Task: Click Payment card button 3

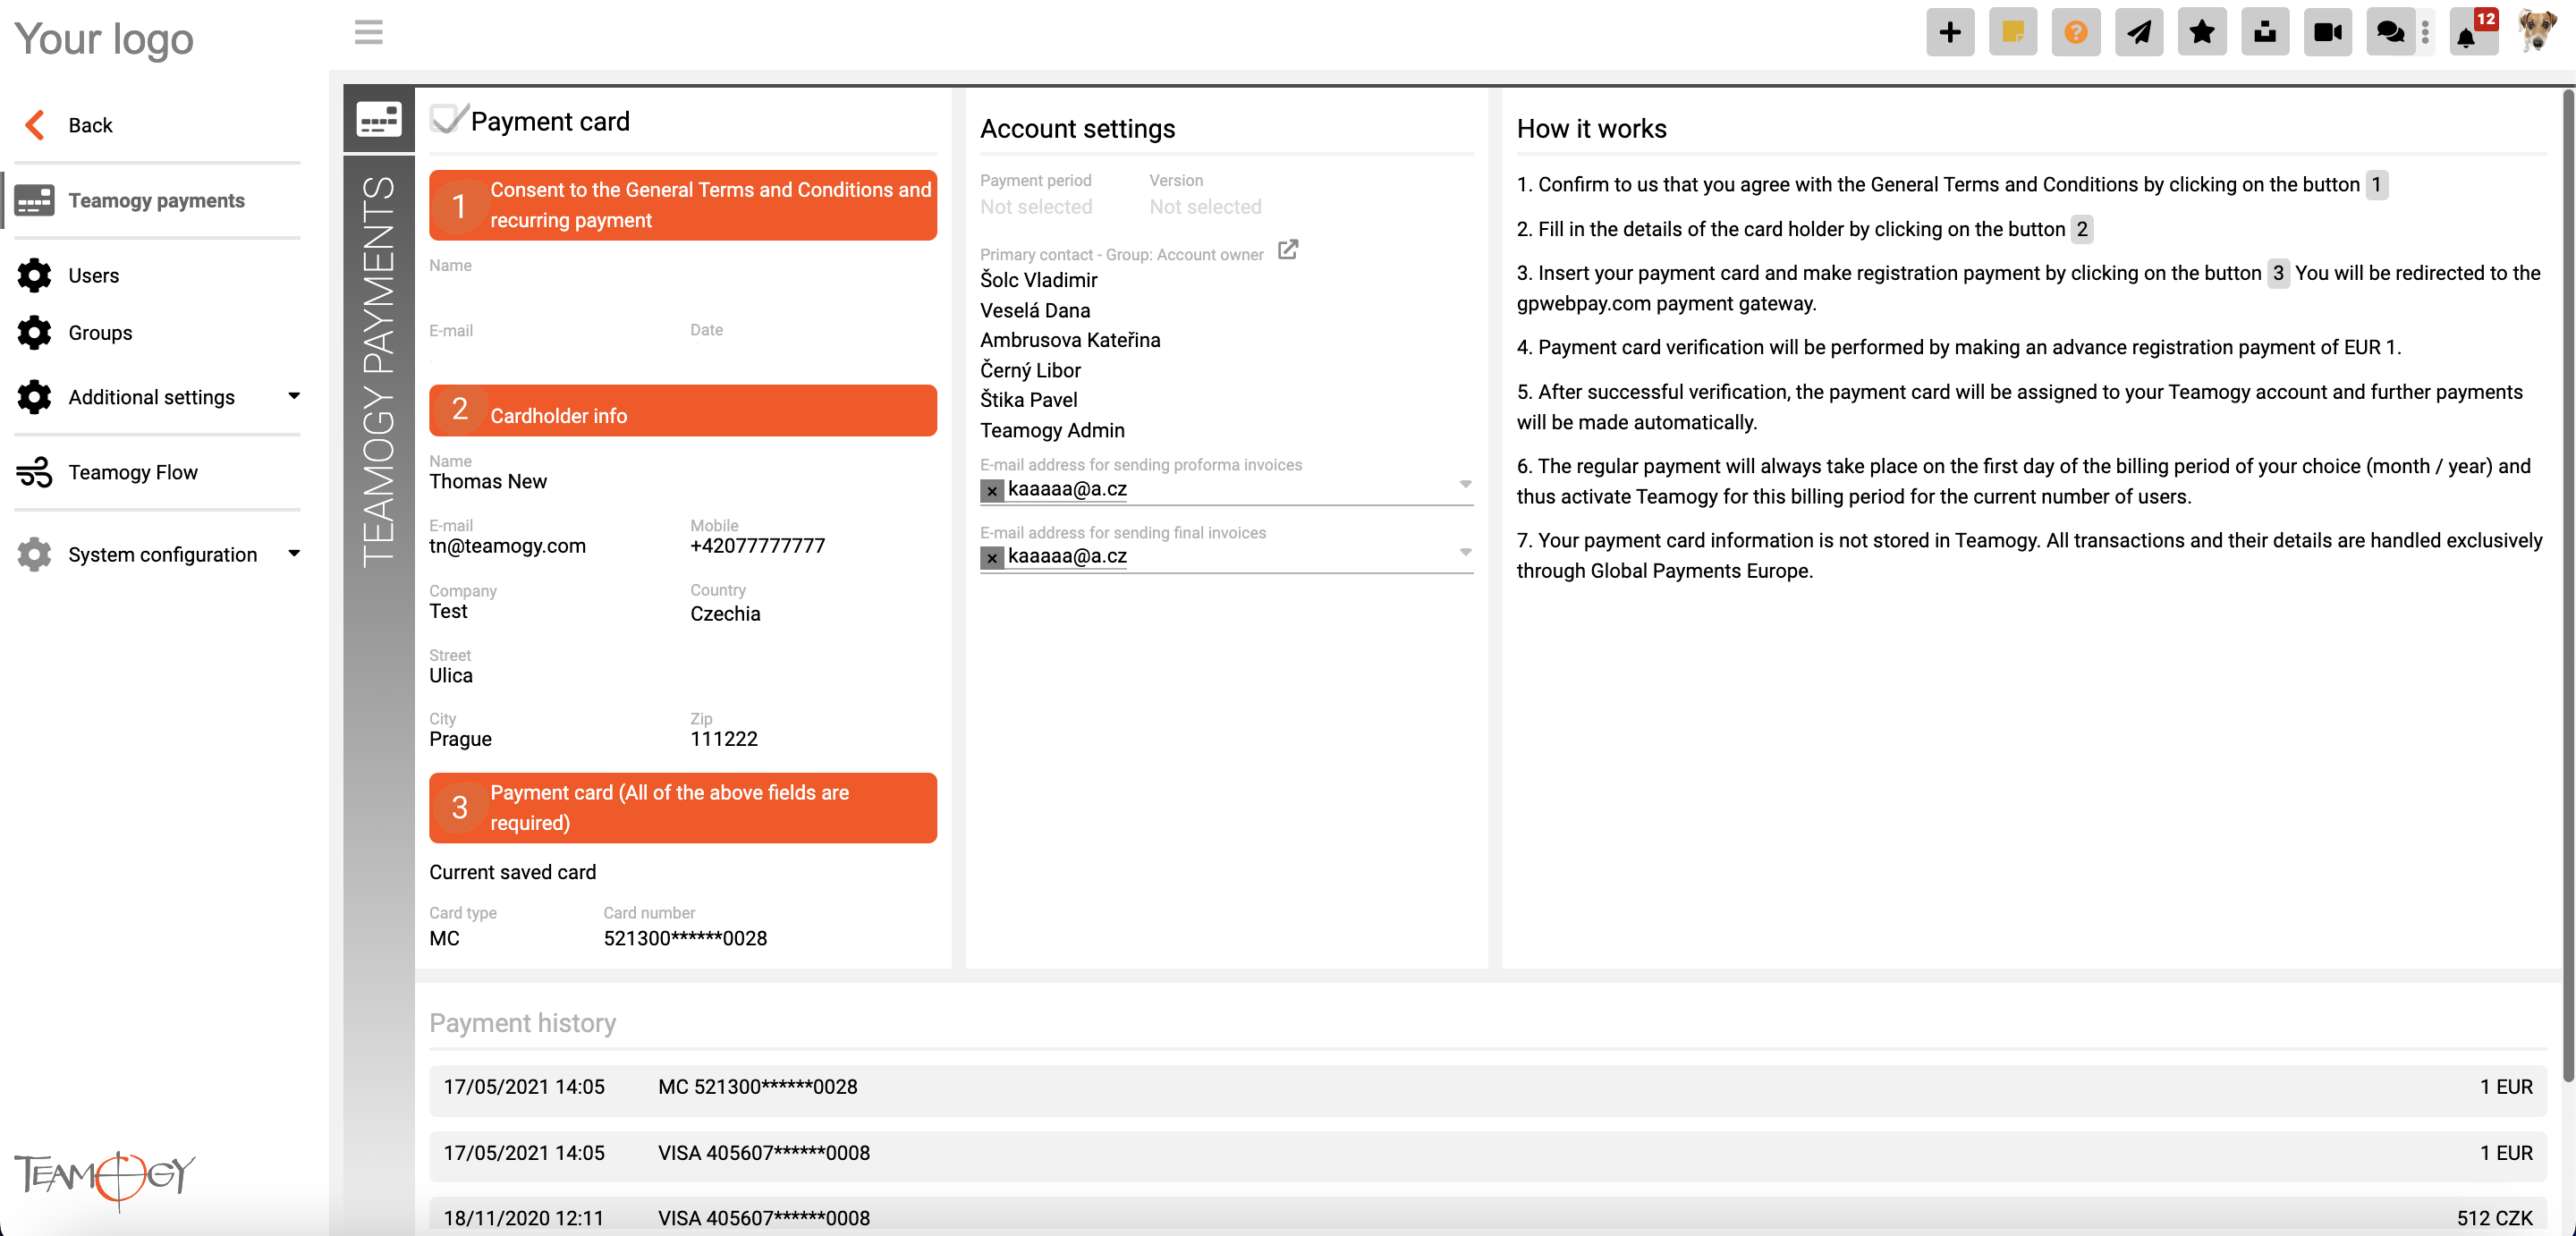Action: pos(683,807)
